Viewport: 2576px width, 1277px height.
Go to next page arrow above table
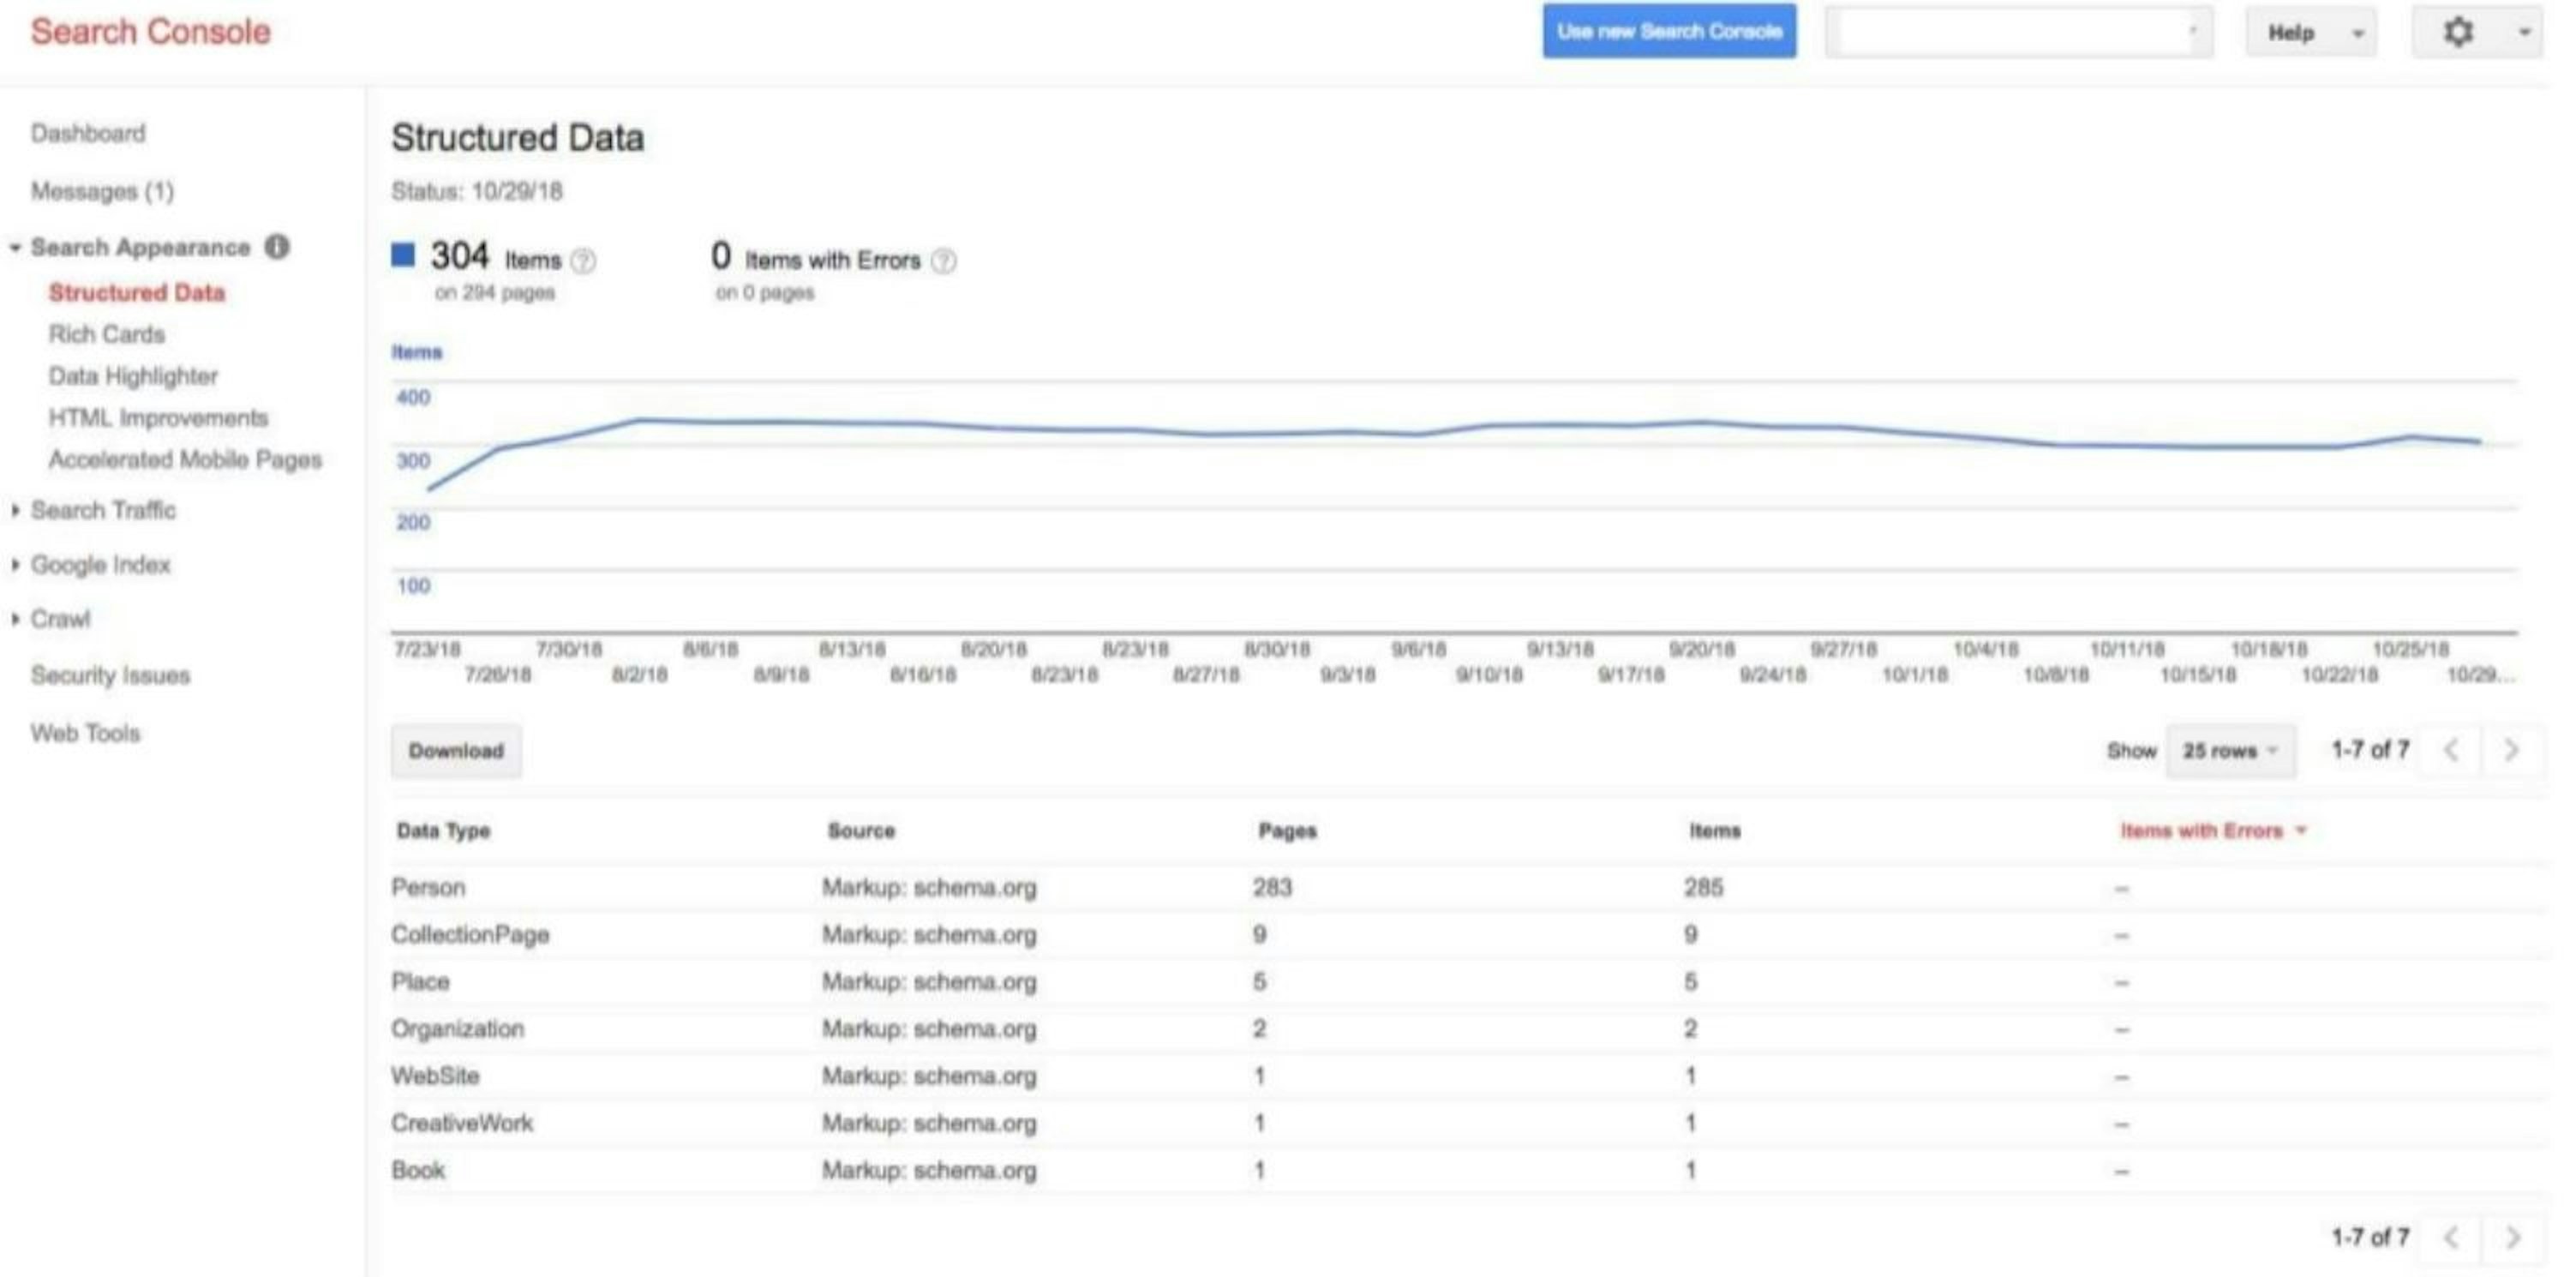(2511, 750)
